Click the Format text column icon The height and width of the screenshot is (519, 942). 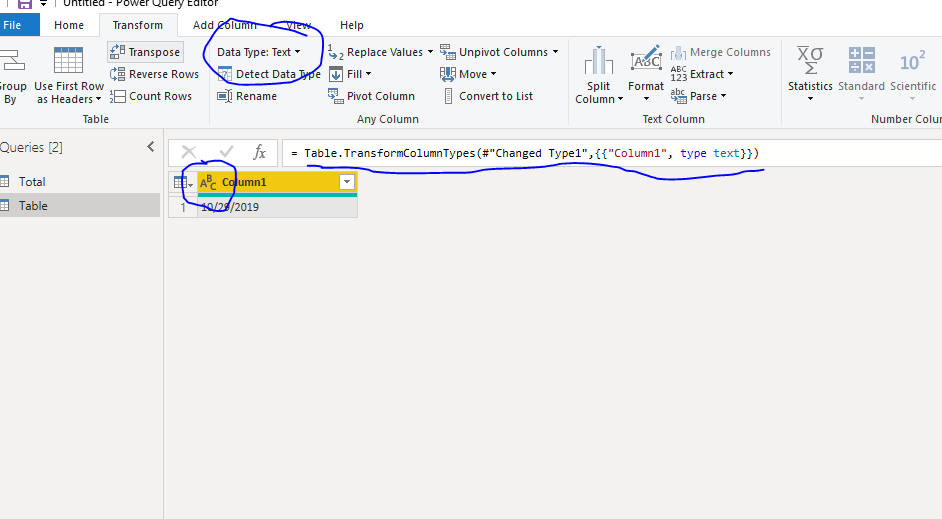click(x=646, y=60)
